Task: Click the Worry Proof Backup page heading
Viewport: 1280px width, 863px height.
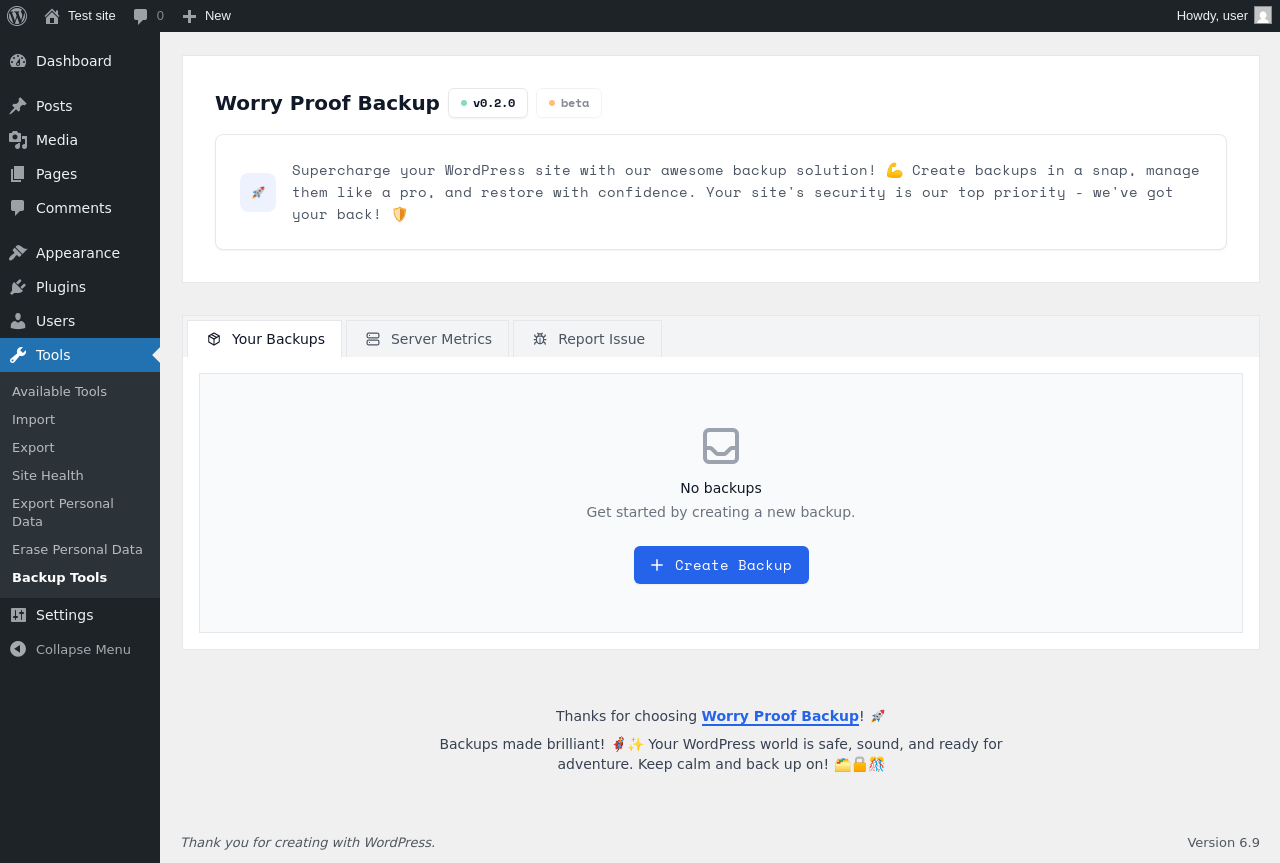Action: tap(327, 103)
